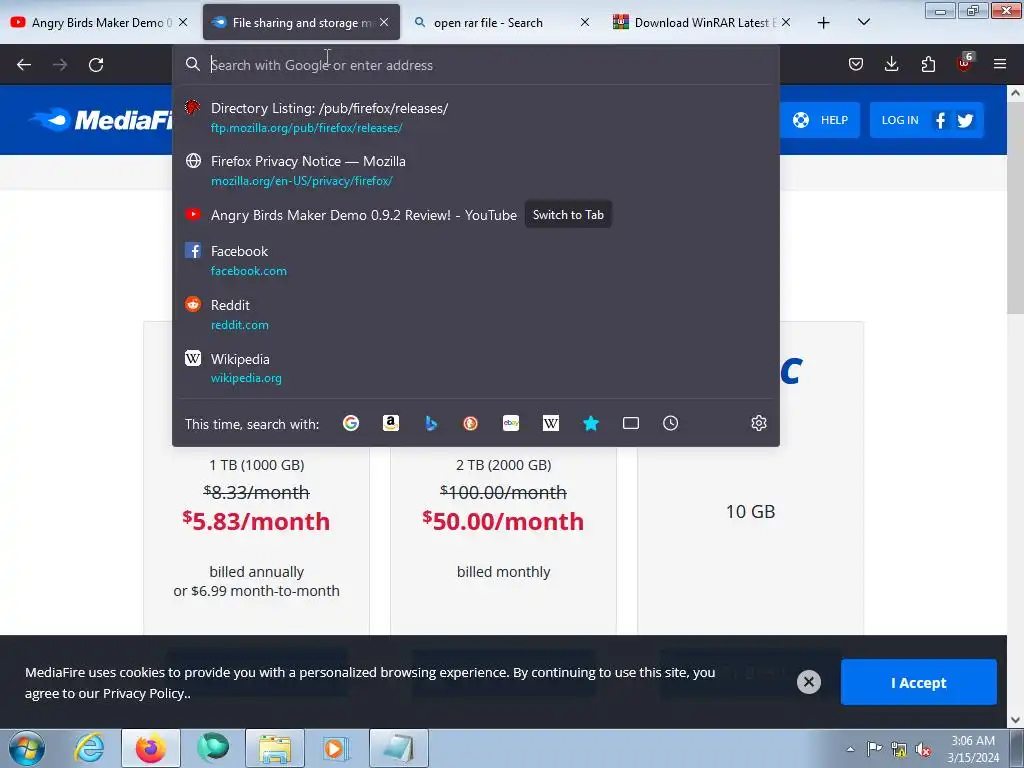Go back using the browser back arrow
1024x768 pixels.
[x=24, y=65]
